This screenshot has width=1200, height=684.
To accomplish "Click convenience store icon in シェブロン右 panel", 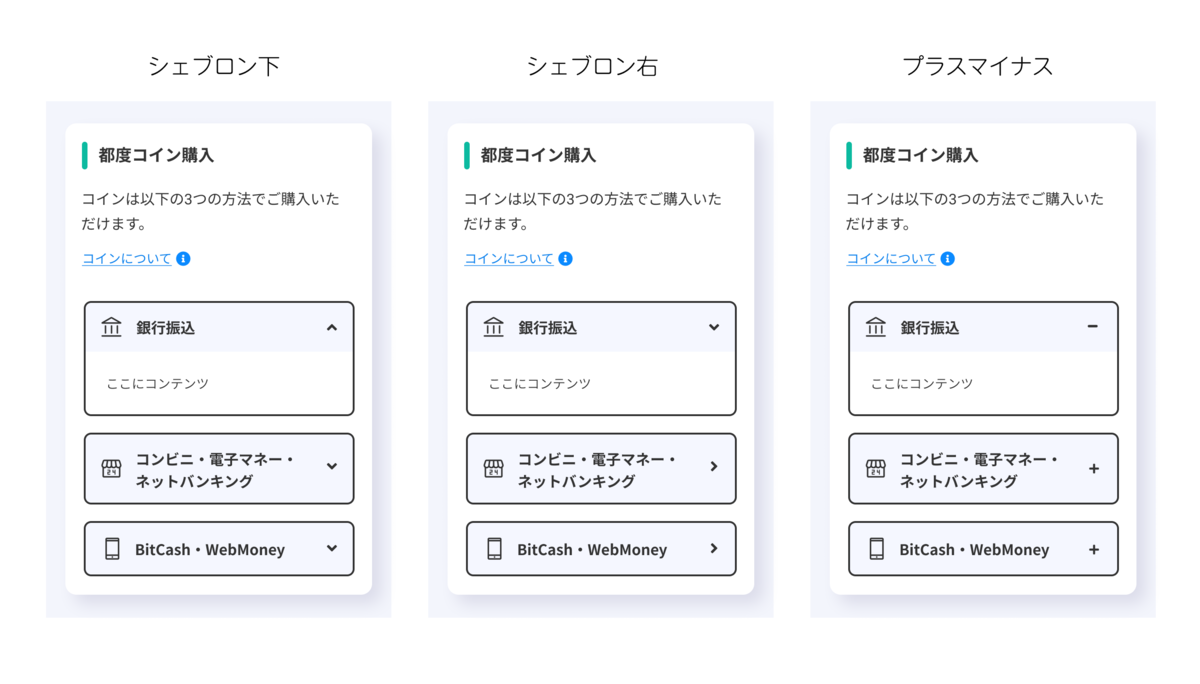I will (493, 469).
